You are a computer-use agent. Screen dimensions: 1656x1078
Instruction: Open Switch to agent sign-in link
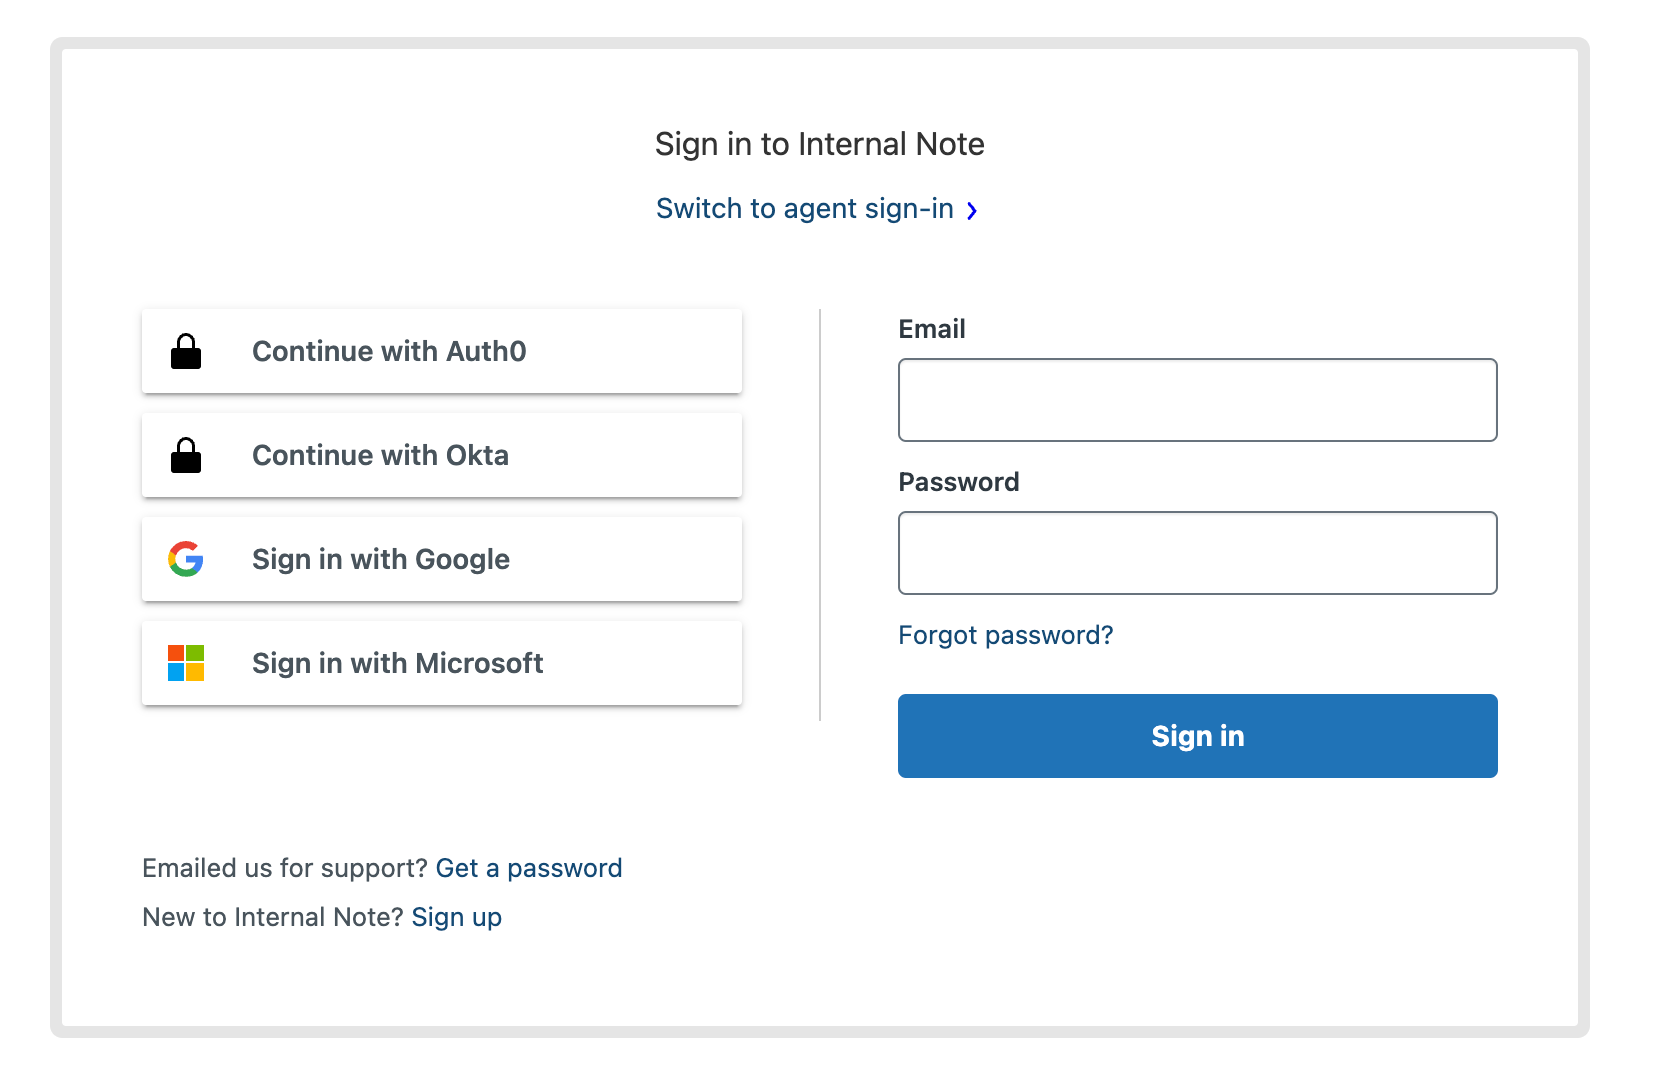(x=804, y=209)
